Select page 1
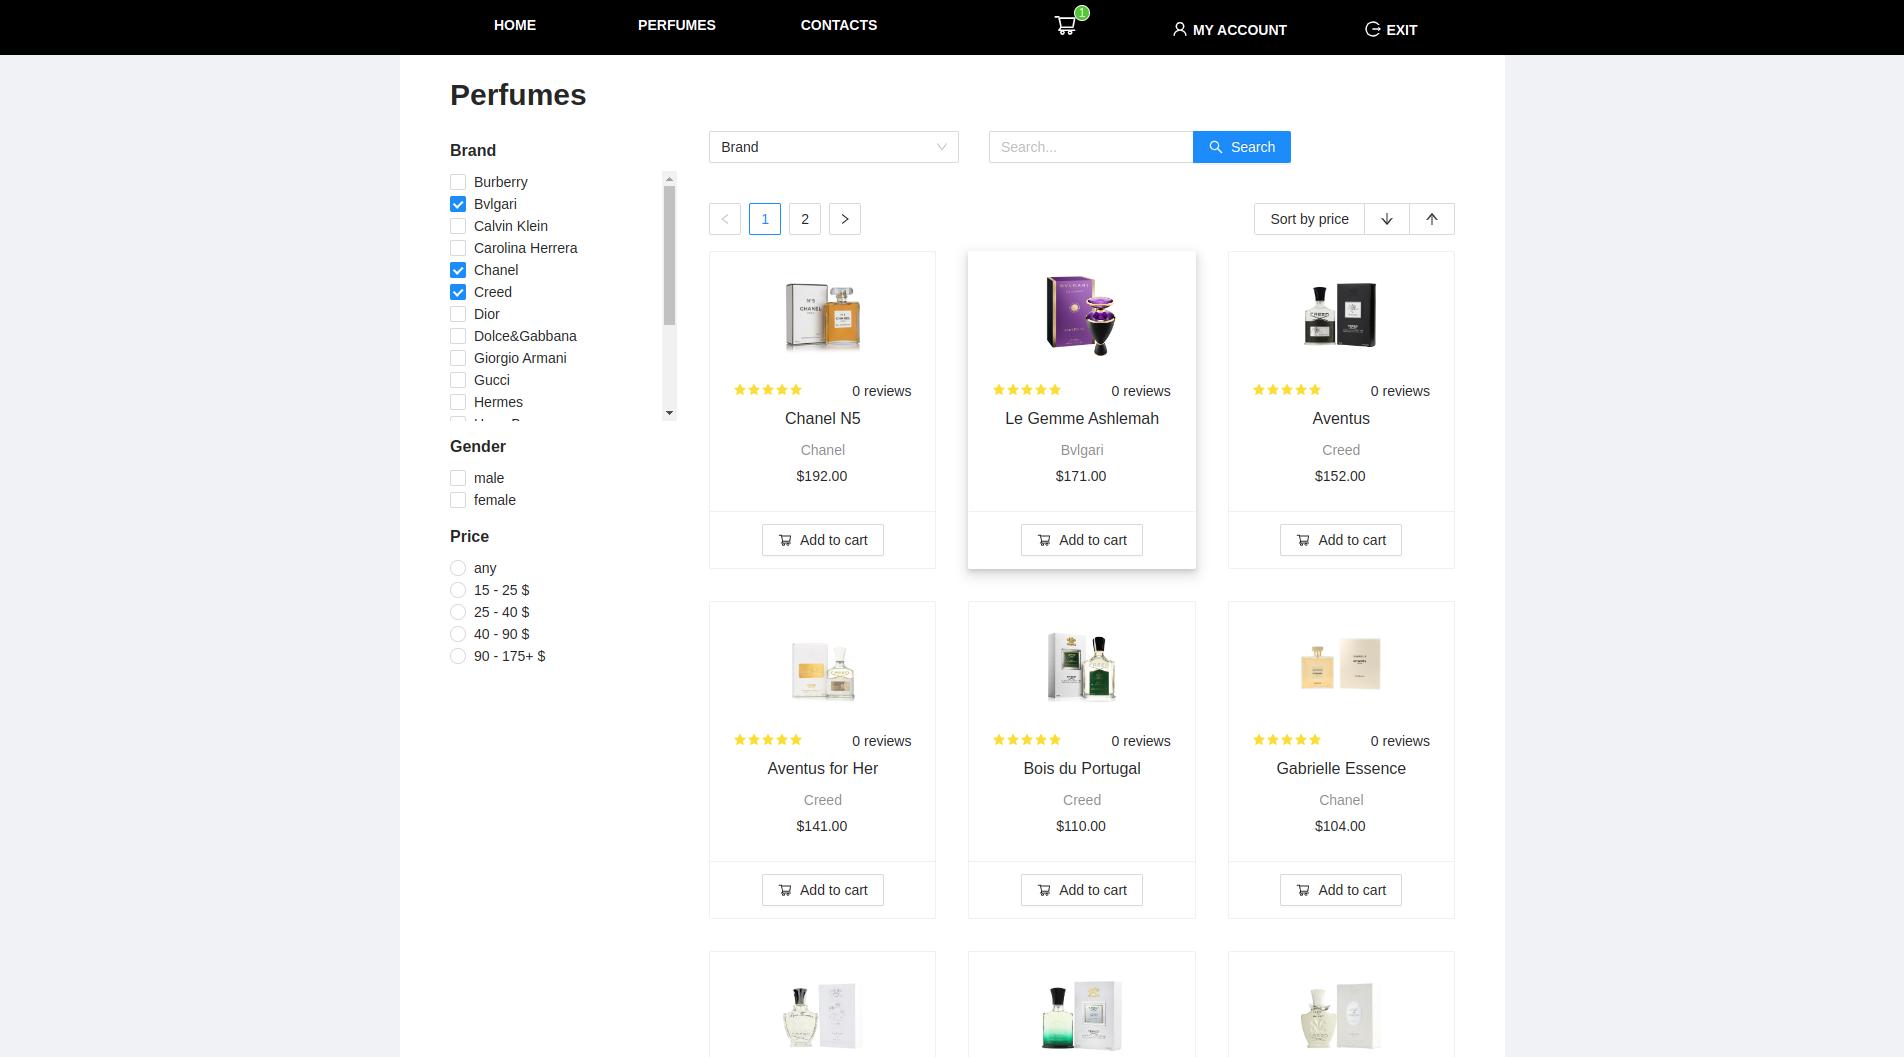The image size is (1904, 1057). (x=765, y=219)
